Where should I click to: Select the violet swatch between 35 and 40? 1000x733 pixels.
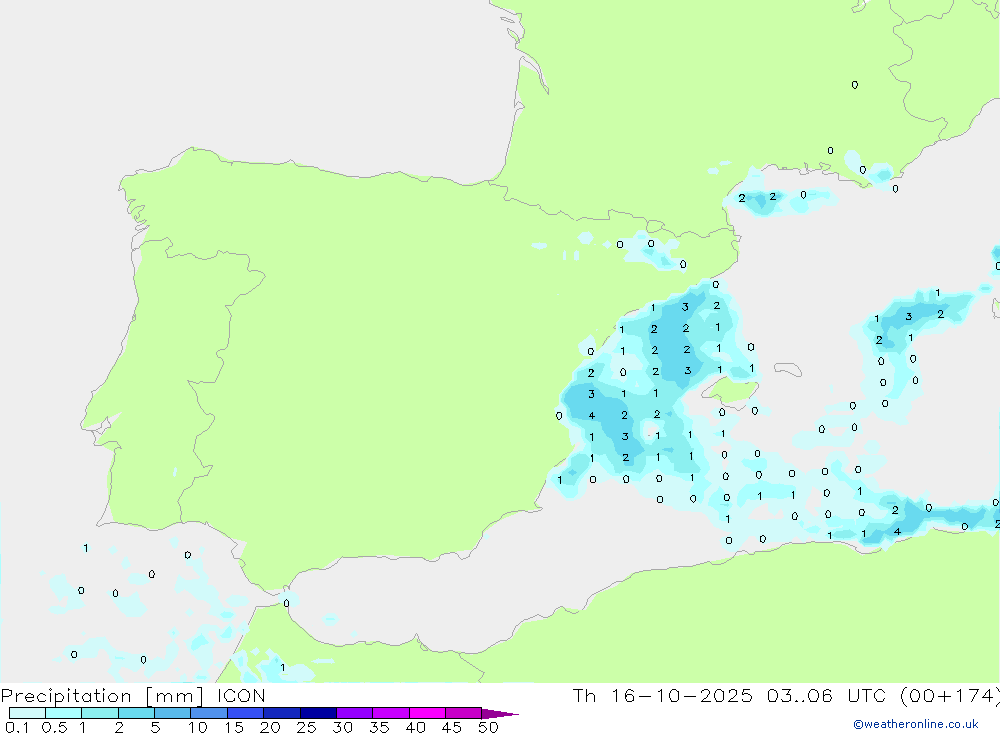[391, 713]
